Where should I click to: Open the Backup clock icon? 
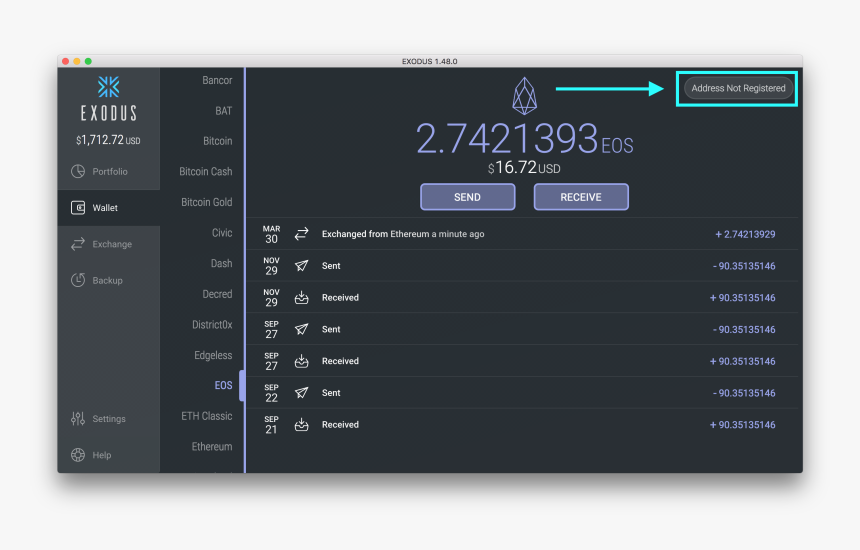pyautogui.click(x=78, y=280)
